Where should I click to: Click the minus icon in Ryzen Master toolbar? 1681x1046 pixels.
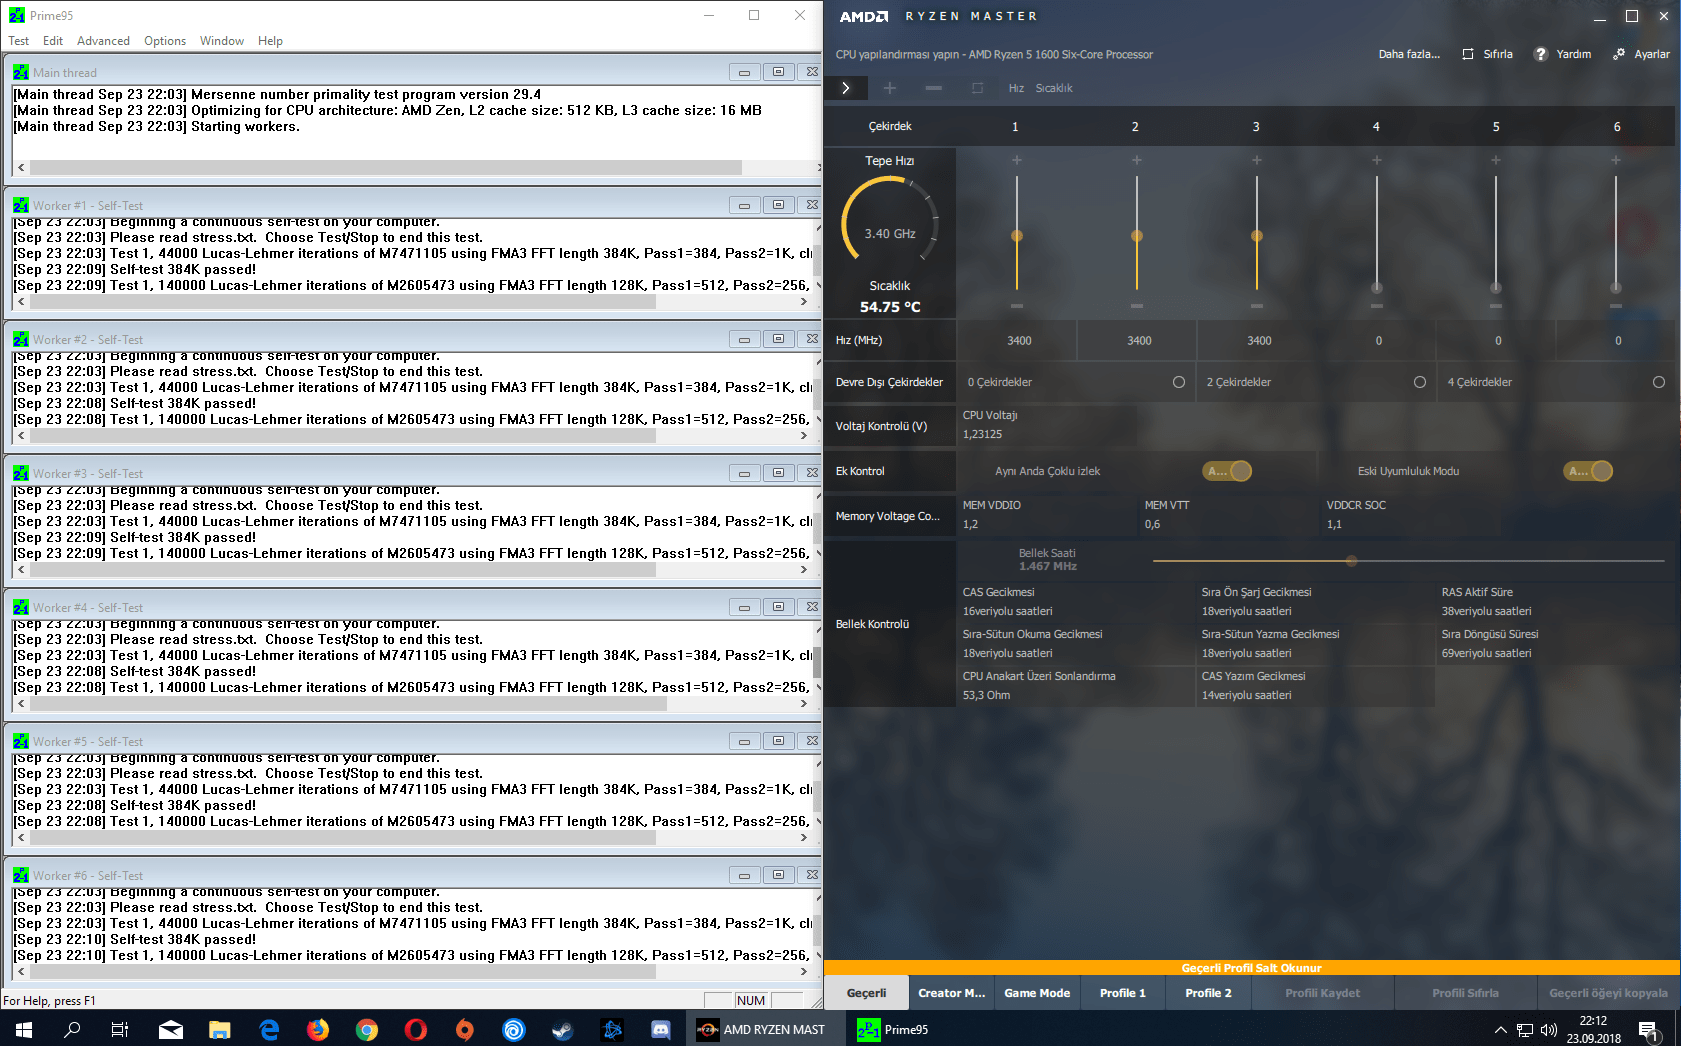coord(934,88)
